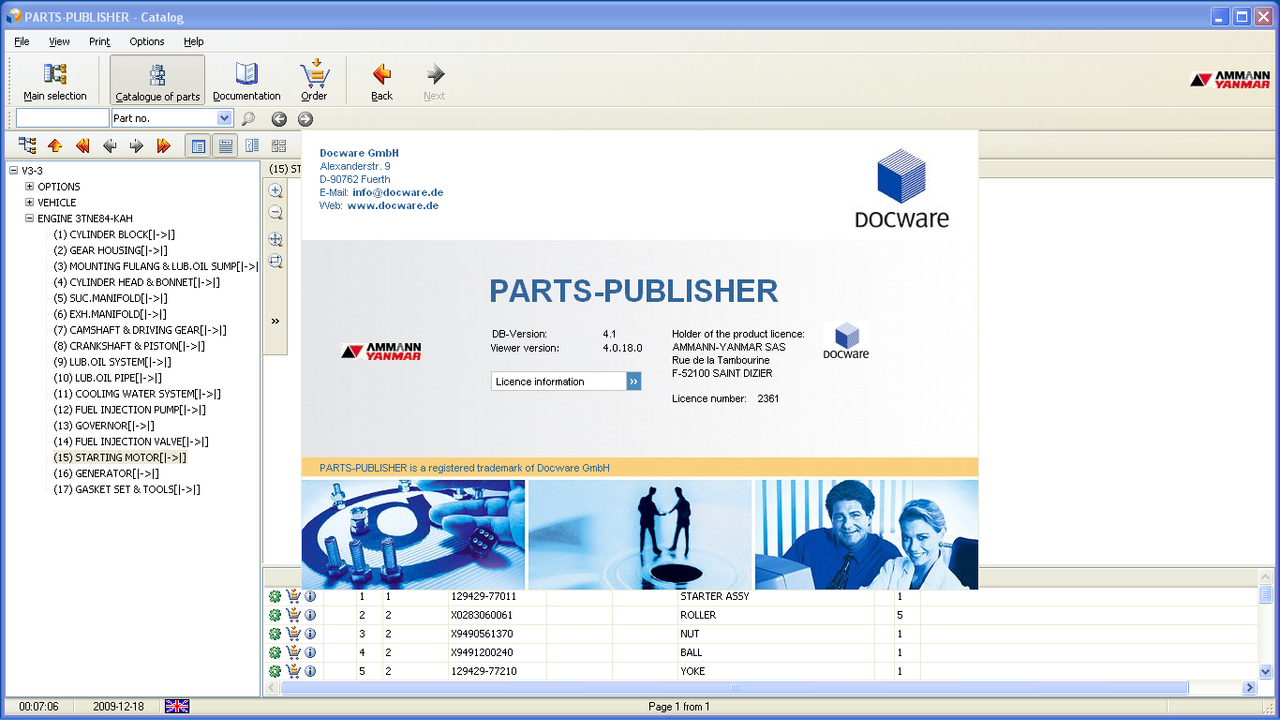The height and width of the screenshot is (720, 1280).
Task: Click the tree structure view icon
Action: 27,146
